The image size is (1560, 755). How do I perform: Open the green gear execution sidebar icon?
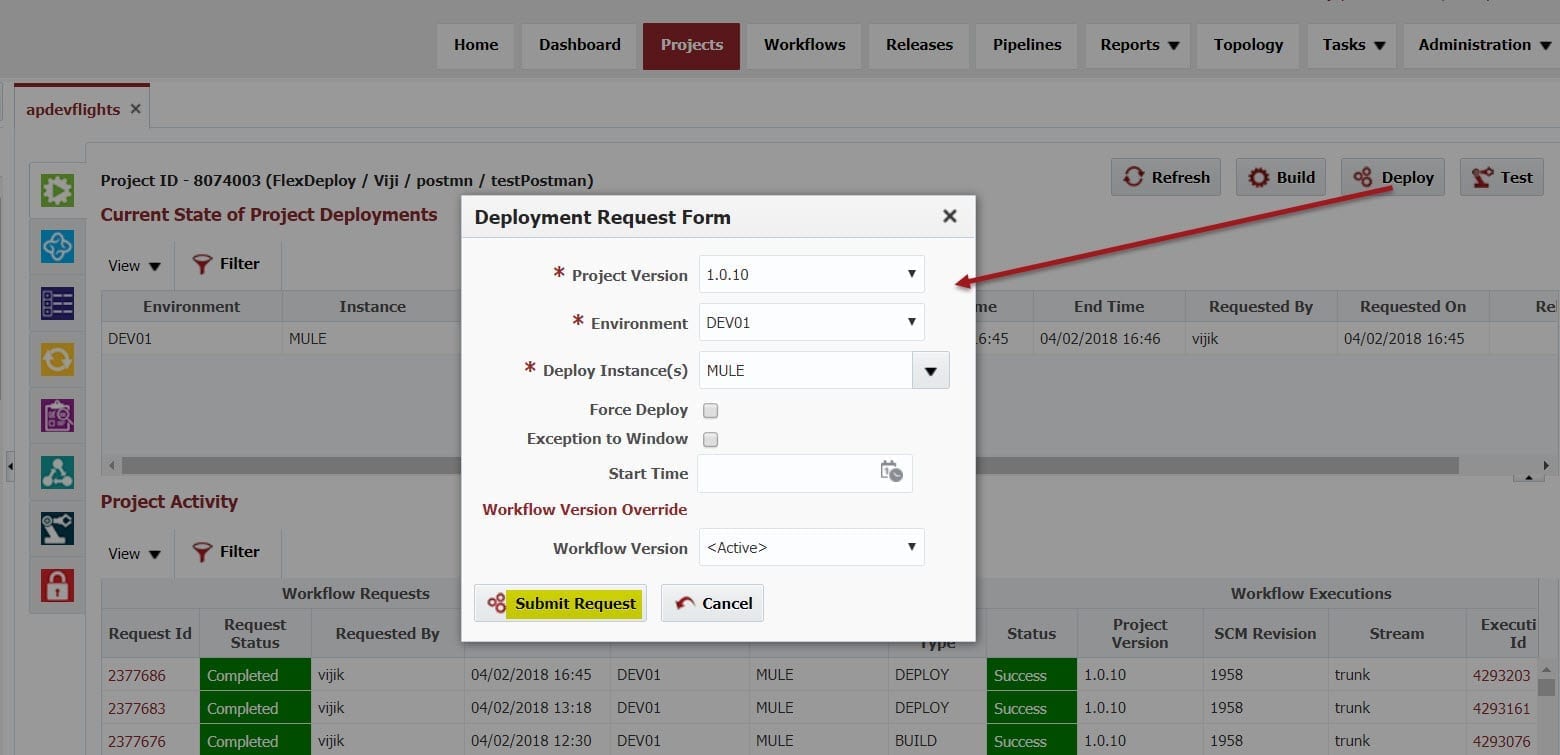[57, 190]
